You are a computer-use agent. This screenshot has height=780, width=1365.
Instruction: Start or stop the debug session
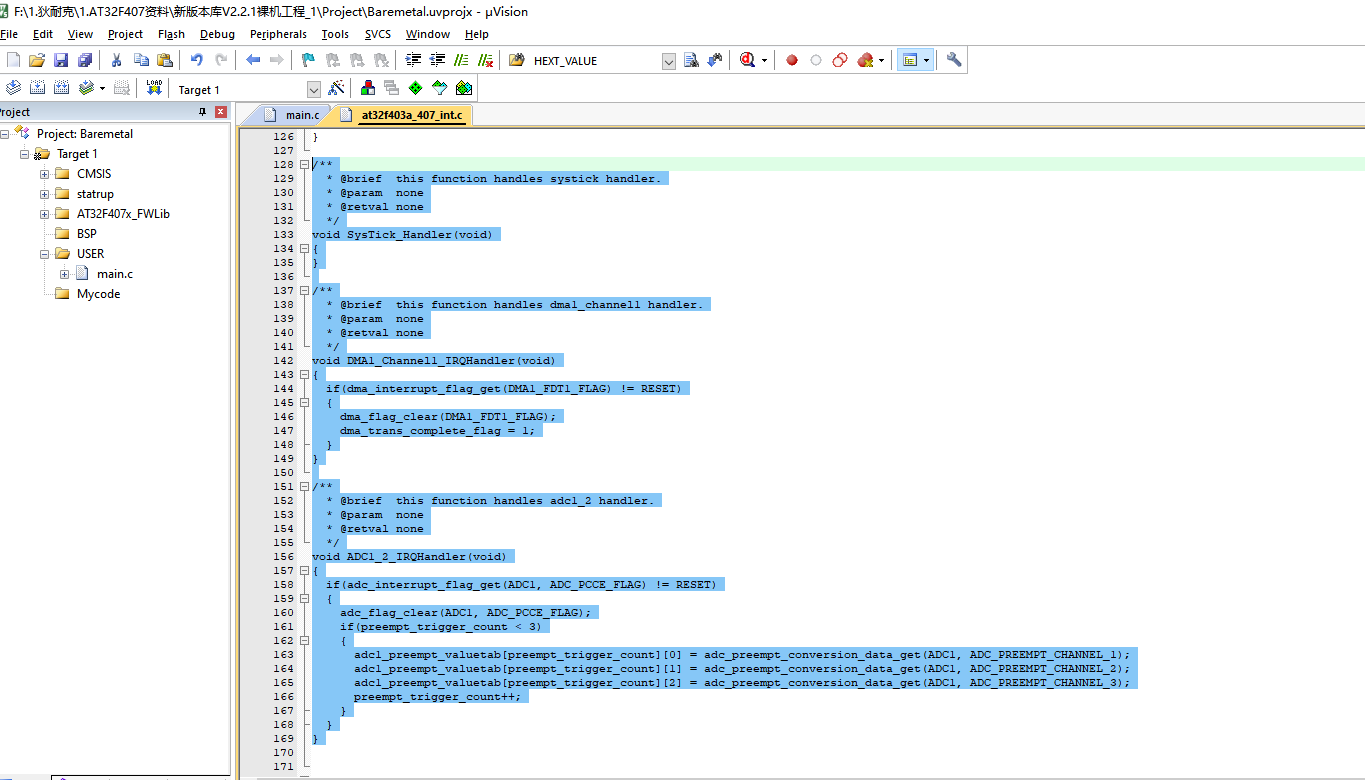pos(747,60)
